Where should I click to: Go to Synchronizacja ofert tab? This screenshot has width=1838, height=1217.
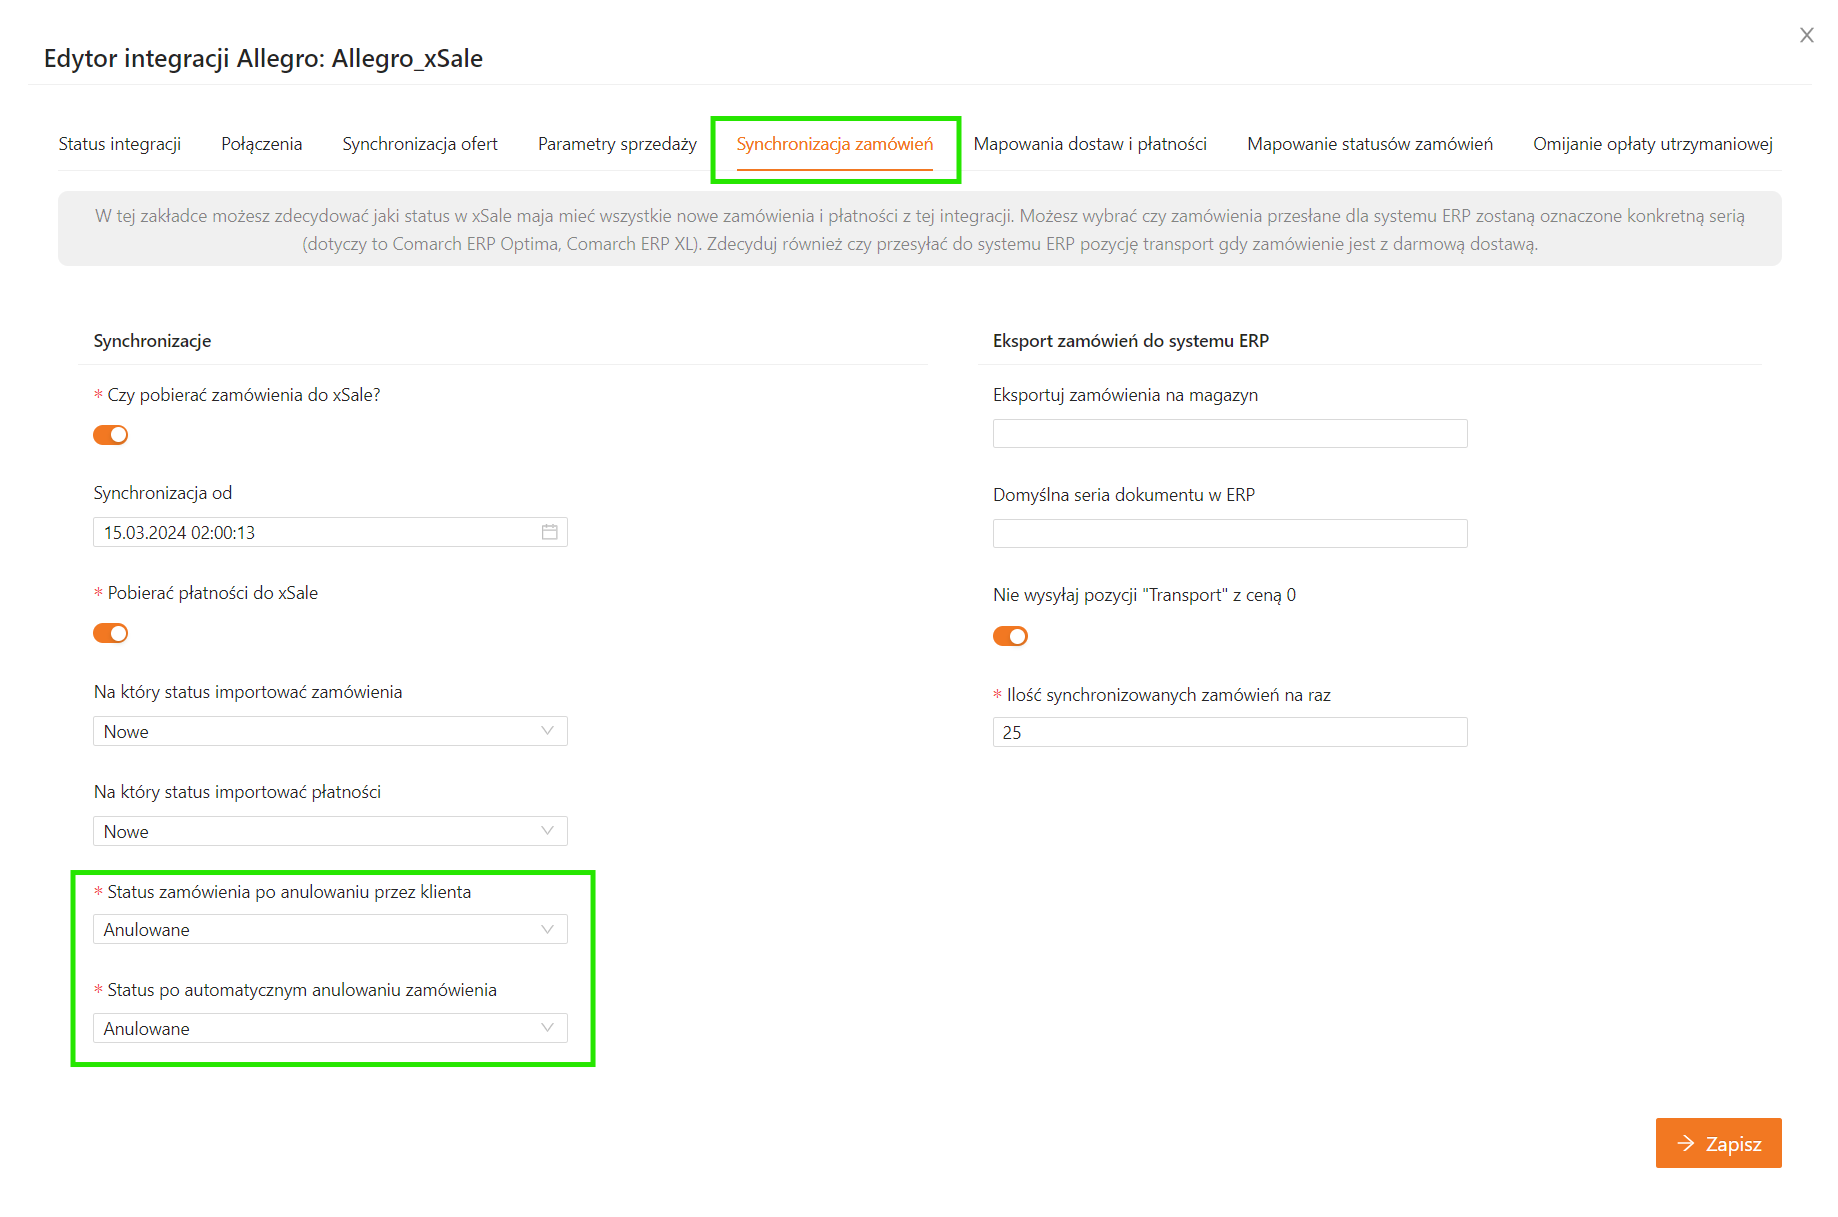pyautogui.click(x=420, y=144)
